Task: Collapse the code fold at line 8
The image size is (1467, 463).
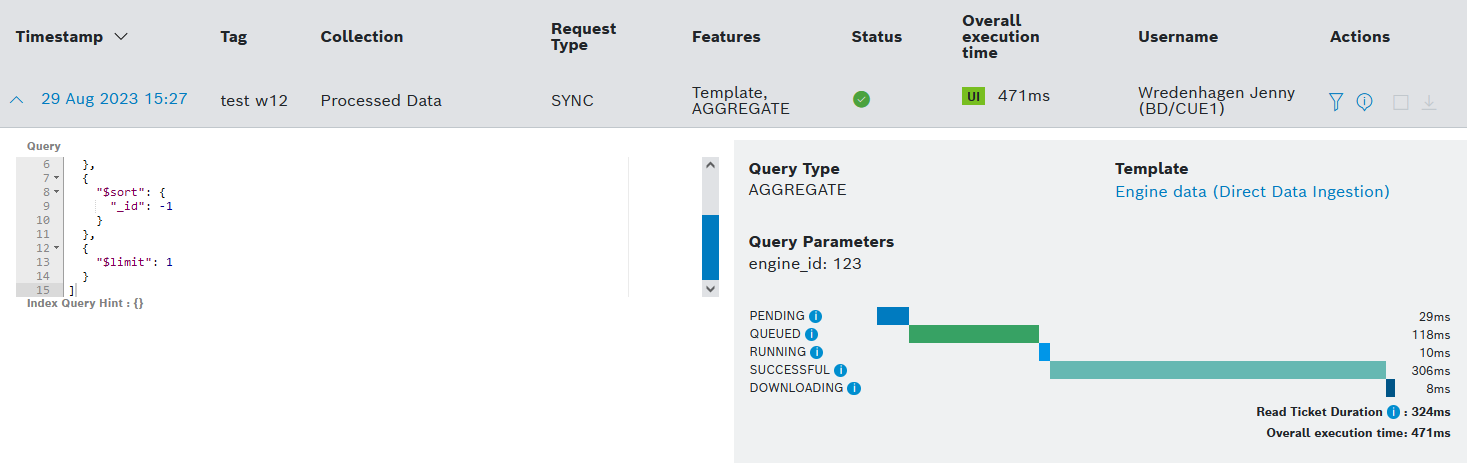Action: pyautogui.click(x=56, y=191)
